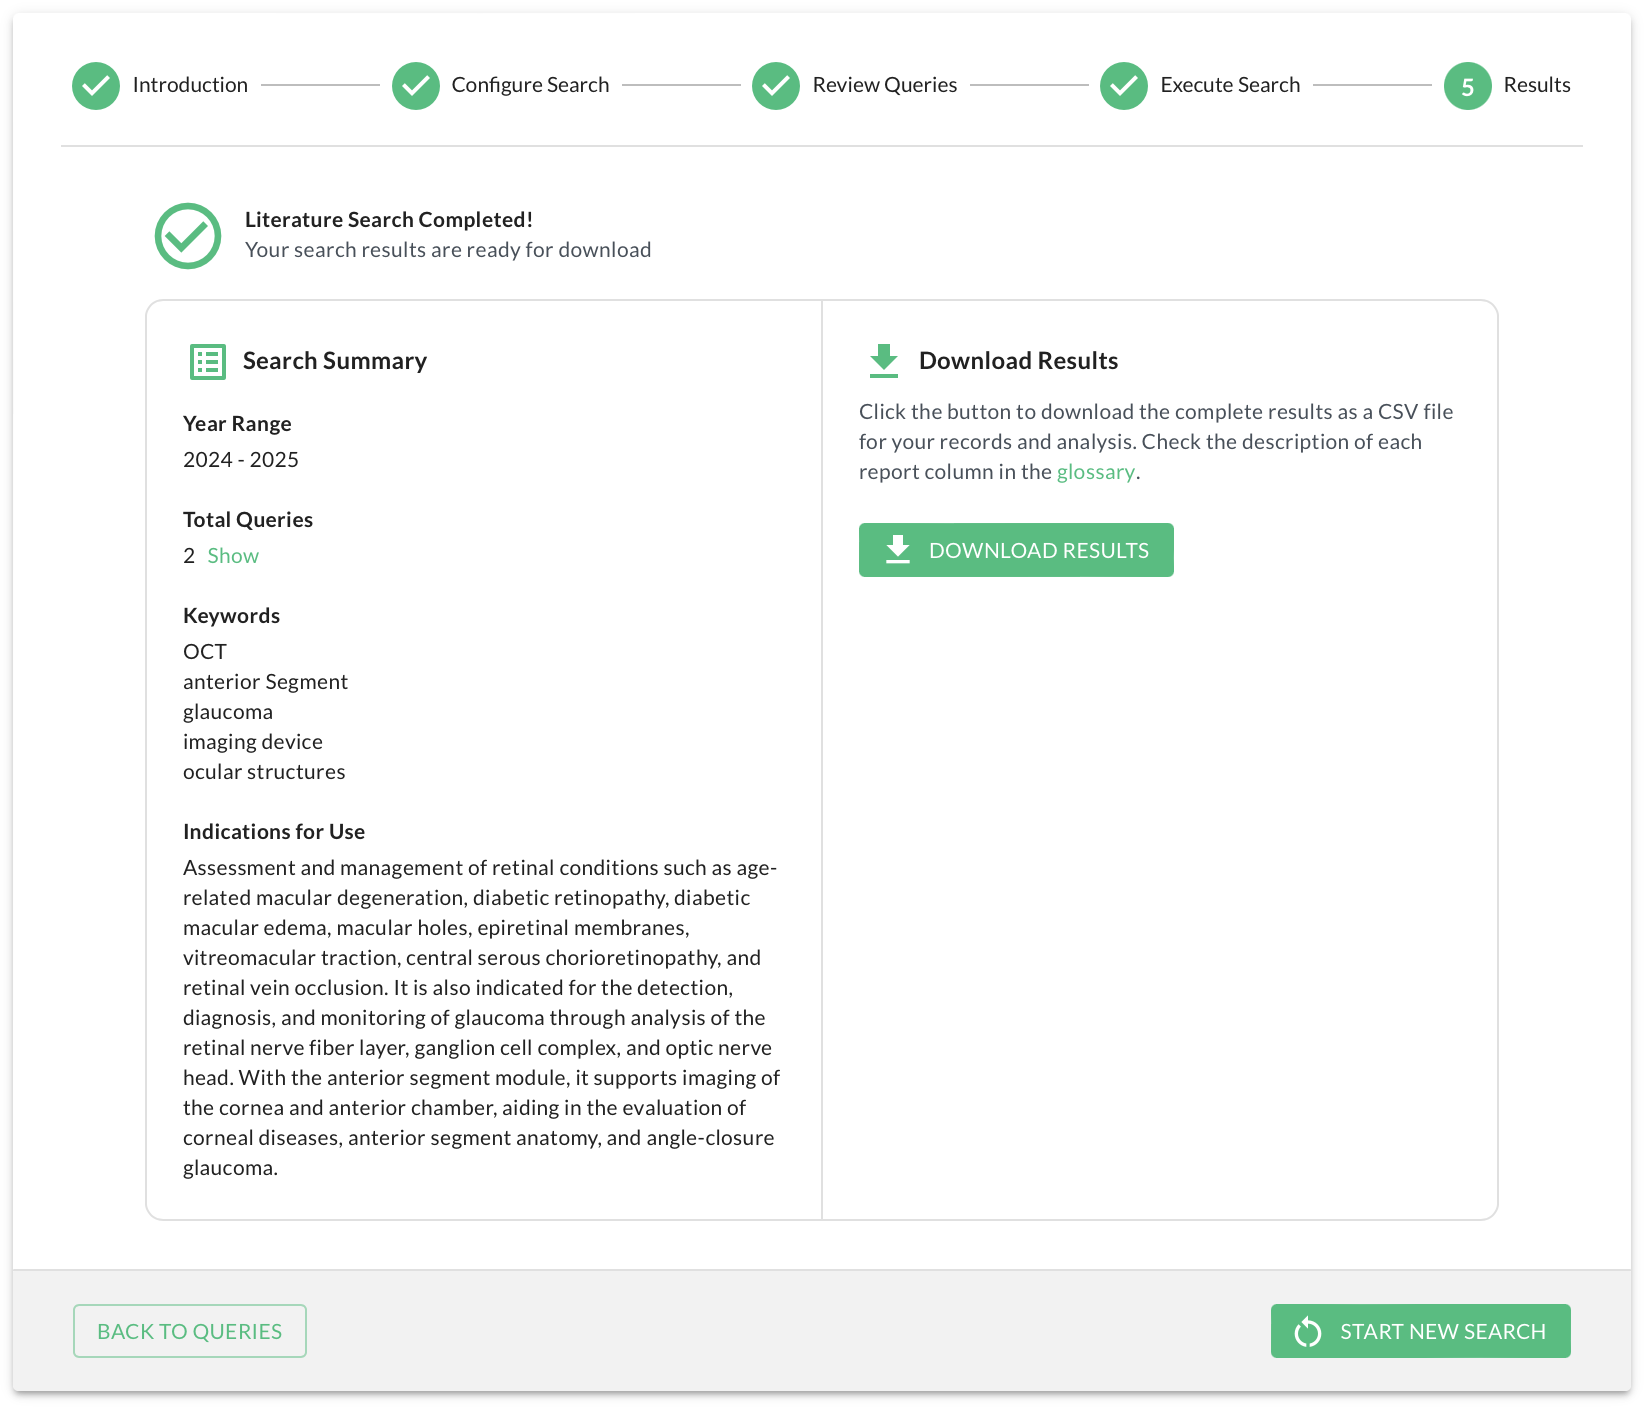Click the large search completed checkmark icon
The height and width of the screenshot is (1410, 1644).
coord(188,236)
